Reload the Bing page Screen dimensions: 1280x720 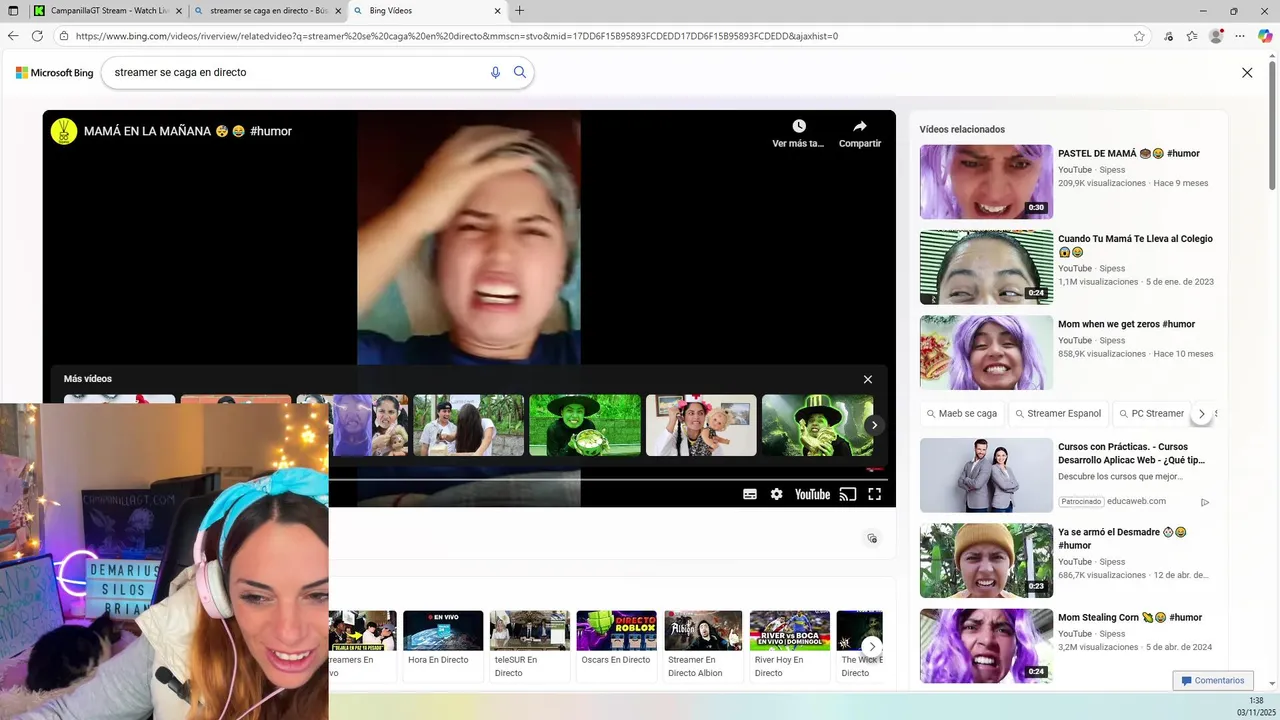pos(37,36)
